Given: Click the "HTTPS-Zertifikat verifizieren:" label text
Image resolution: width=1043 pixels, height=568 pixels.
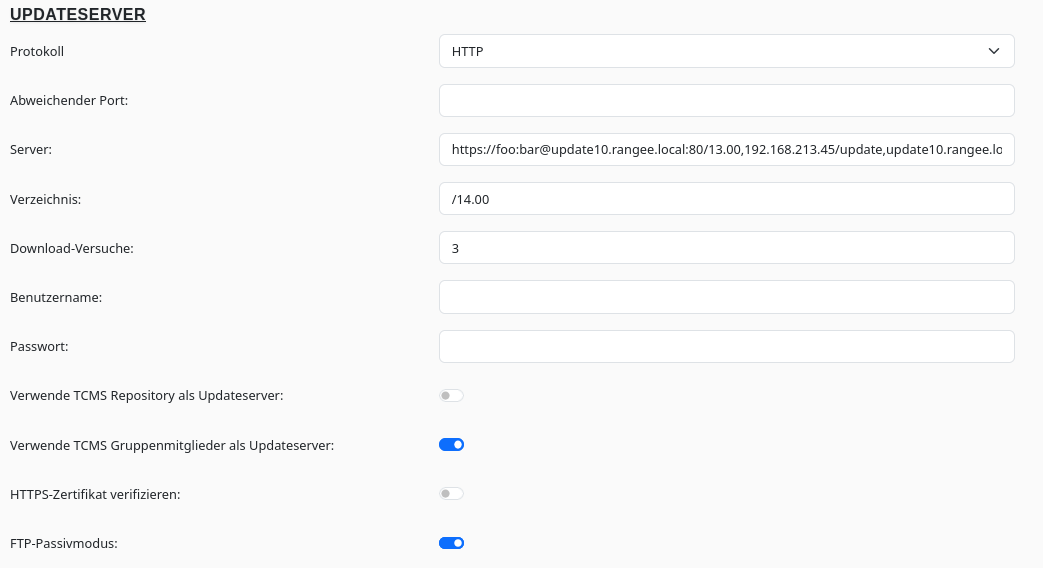Looking at the screenshot, I should tap(95, 494).
